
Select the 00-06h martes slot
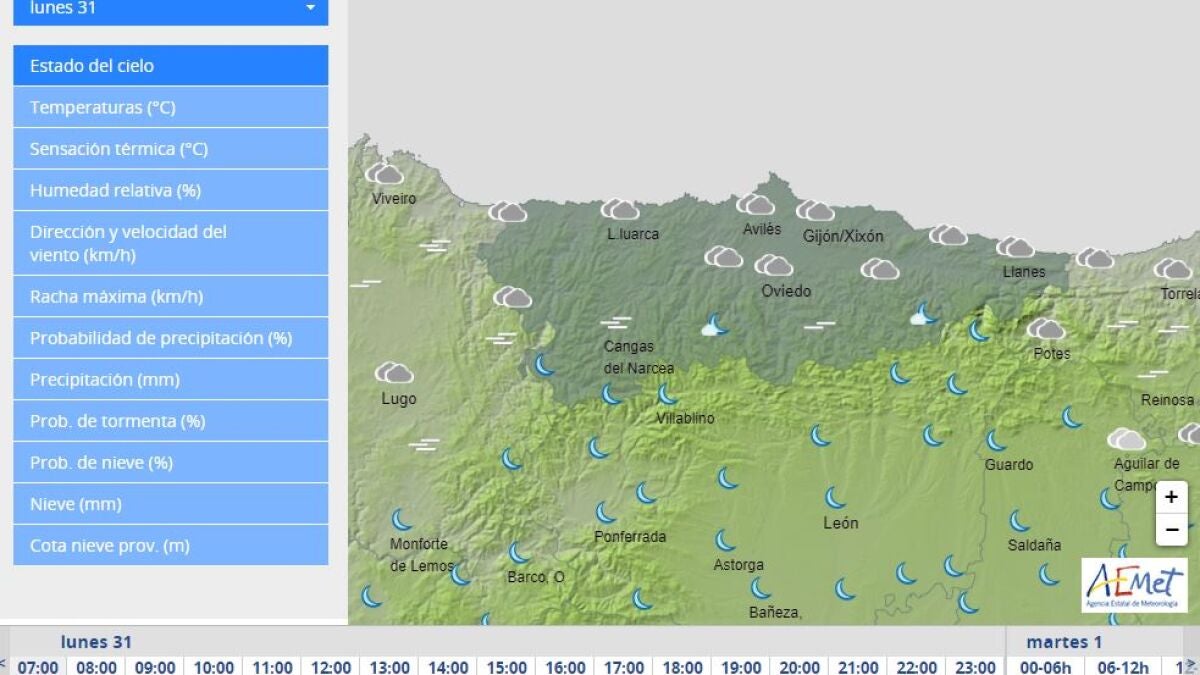1035,666
